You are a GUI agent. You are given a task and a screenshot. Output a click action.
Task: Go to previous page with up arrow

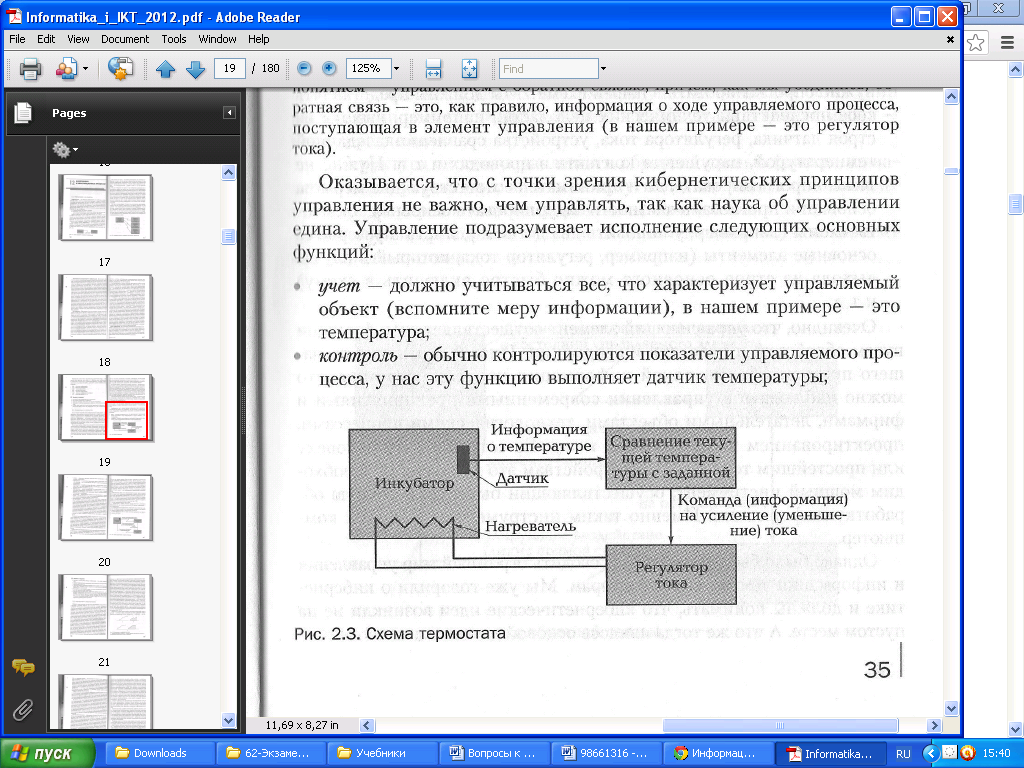tap(165, 69)
